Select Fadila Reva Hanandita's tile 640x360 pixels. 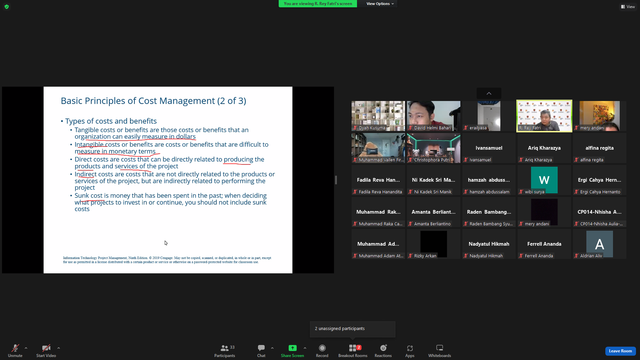point(378,180)
